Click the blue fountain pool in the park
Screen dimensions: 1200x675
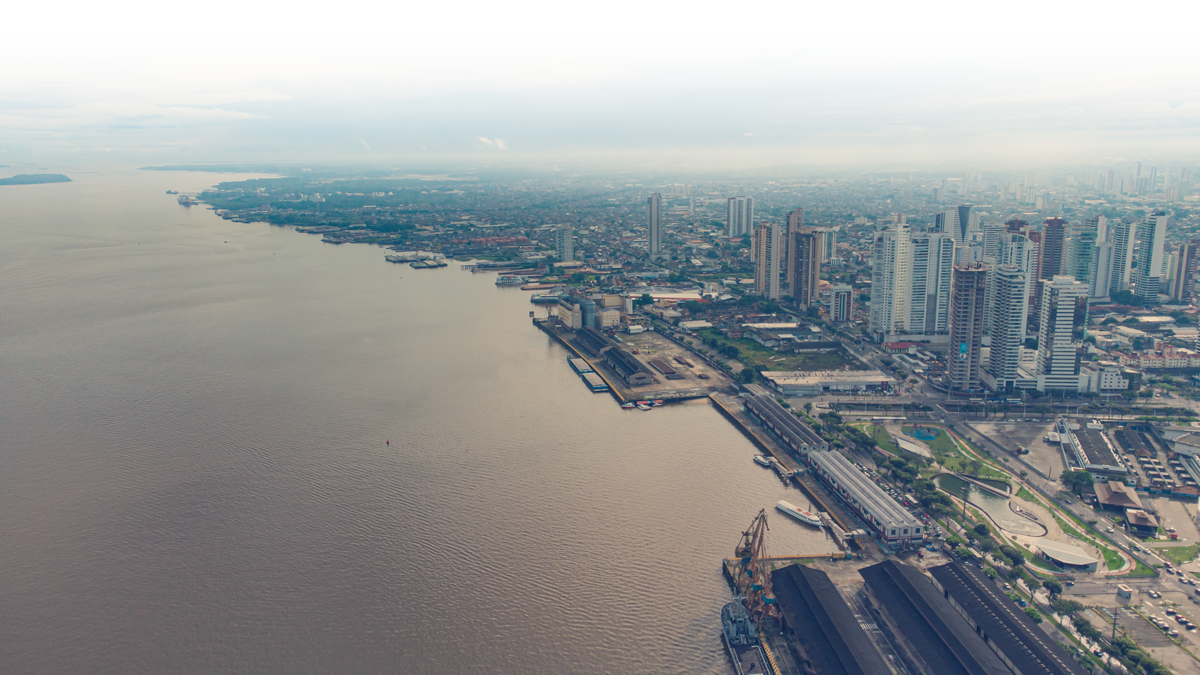tap(924, 434)
